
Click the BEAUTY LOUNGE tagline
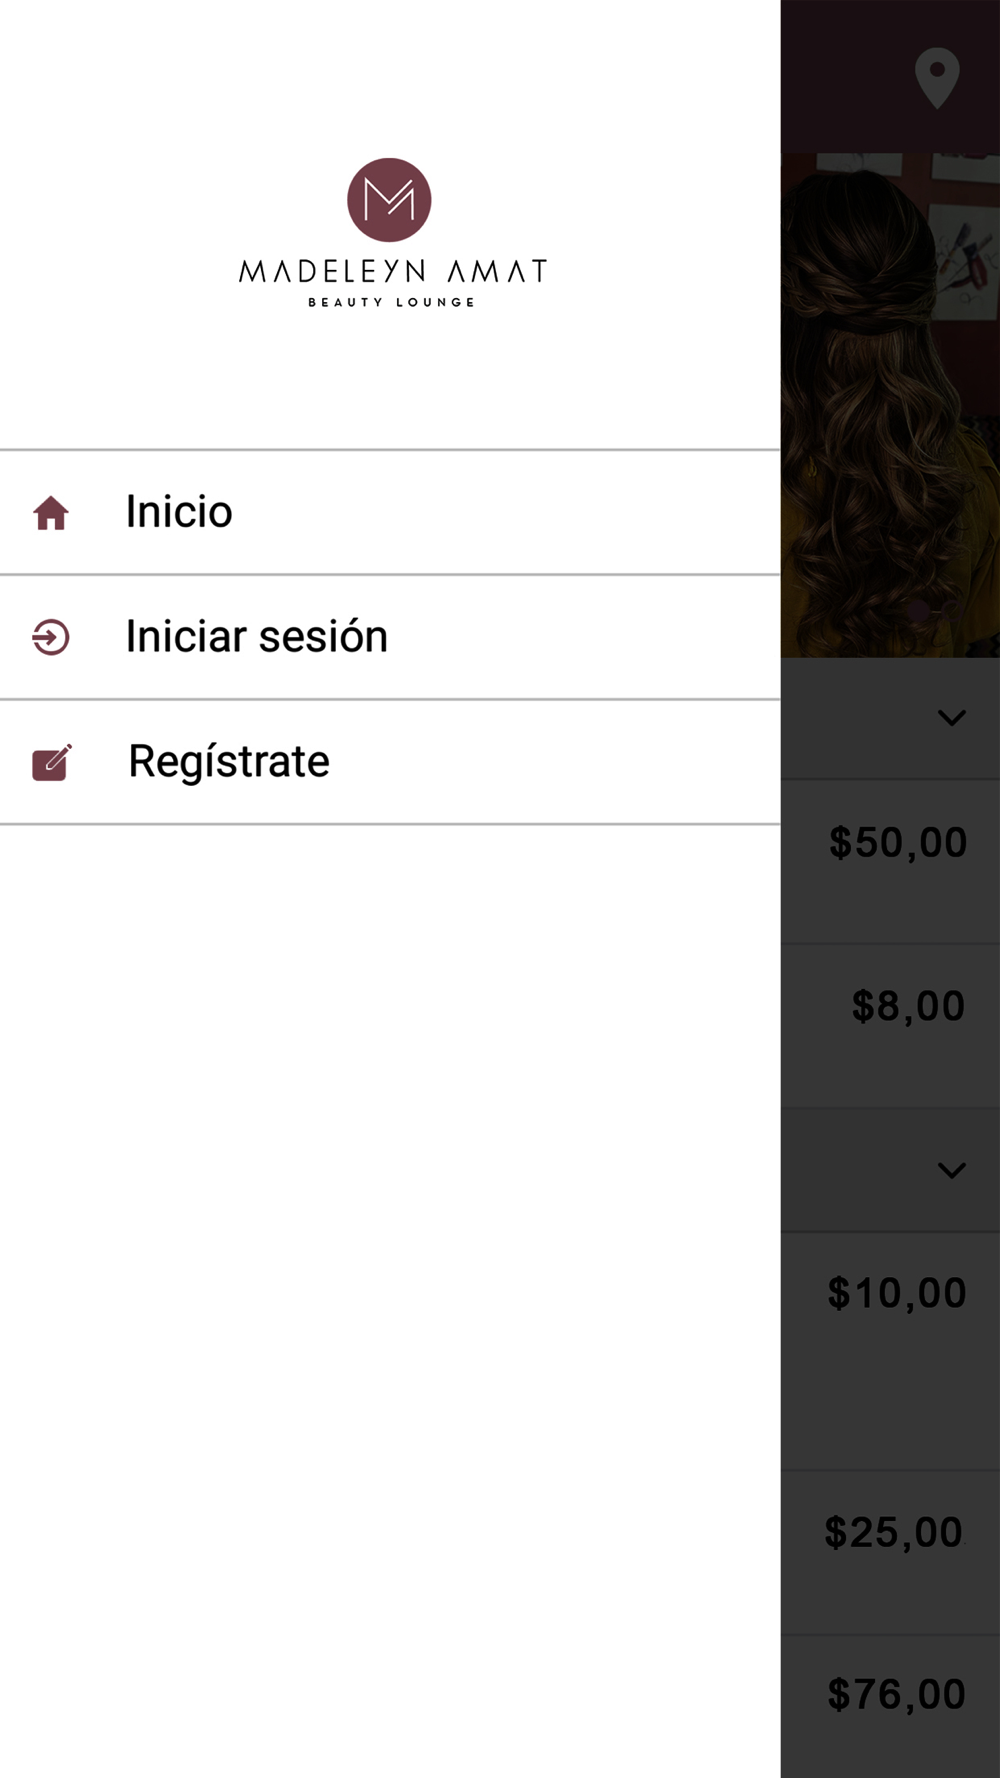[391, 302]
